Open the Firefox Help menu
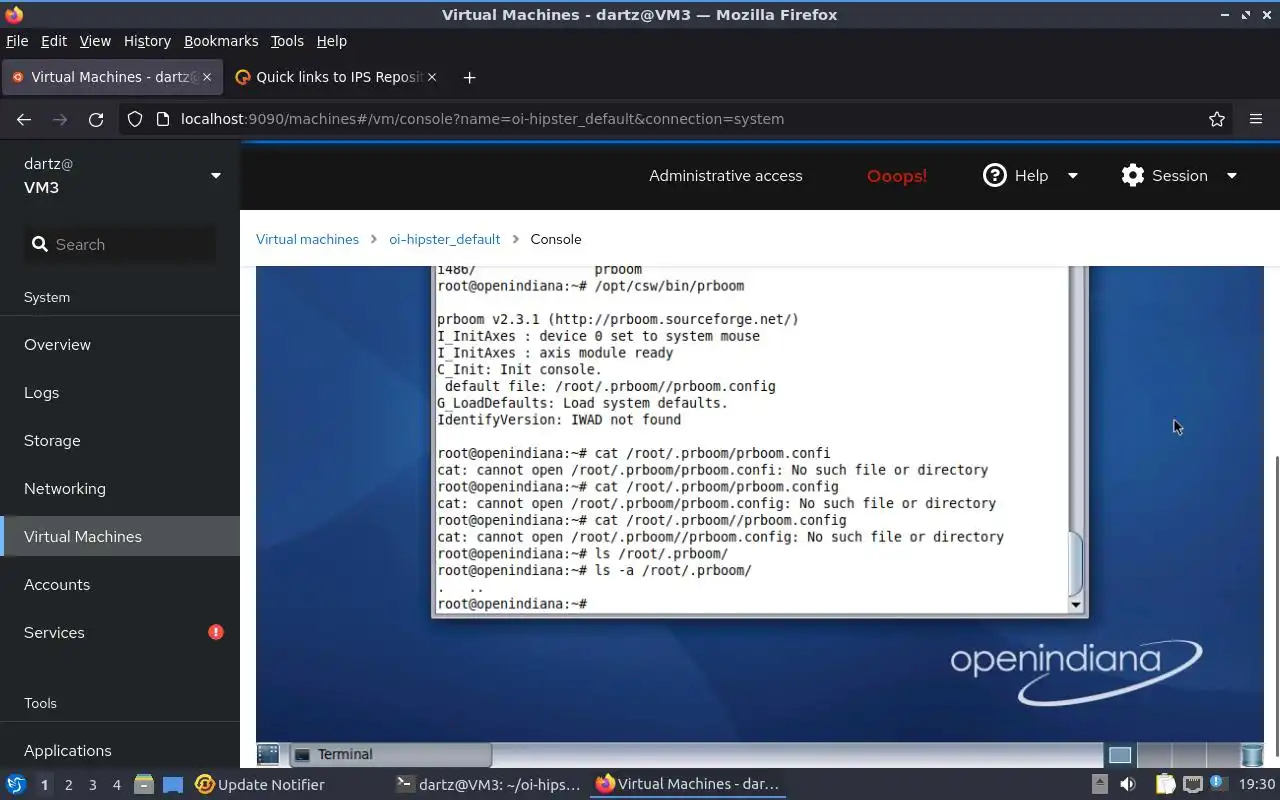This screenshot has width=1280, height=800. (331, 41)
